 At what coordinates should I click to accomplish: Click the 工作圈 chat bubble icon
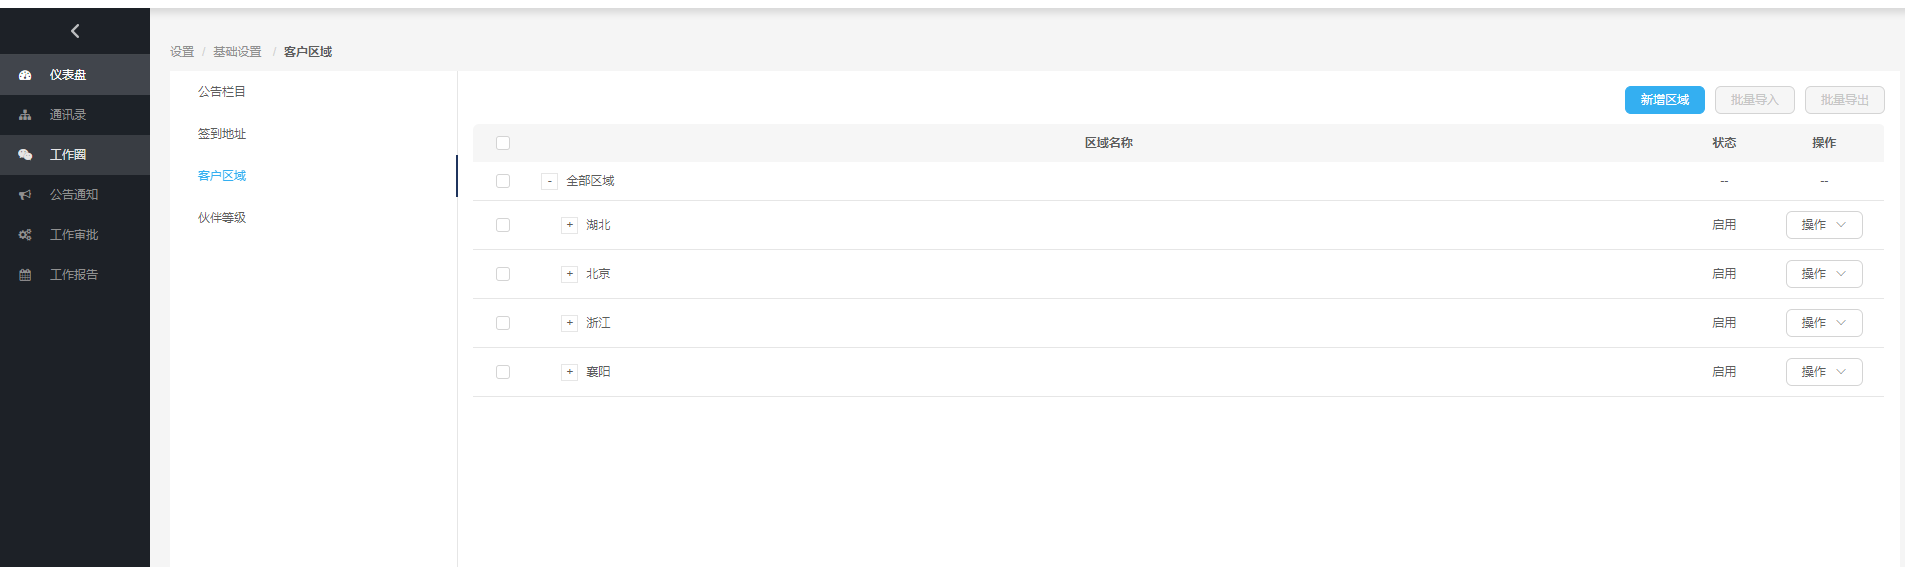click(x=25, y=155)
